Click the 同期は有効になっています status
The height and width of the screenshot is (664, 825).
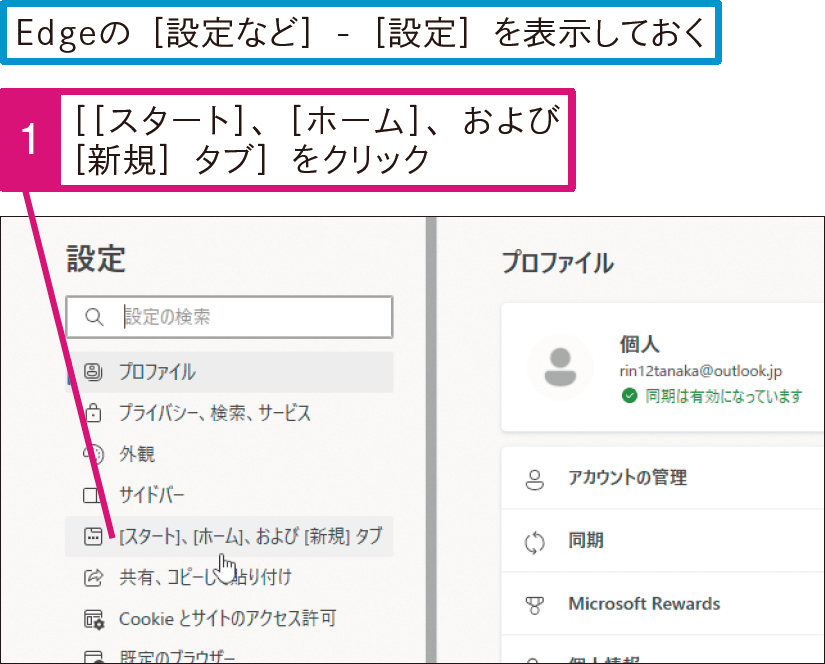[x=723, y=396]
